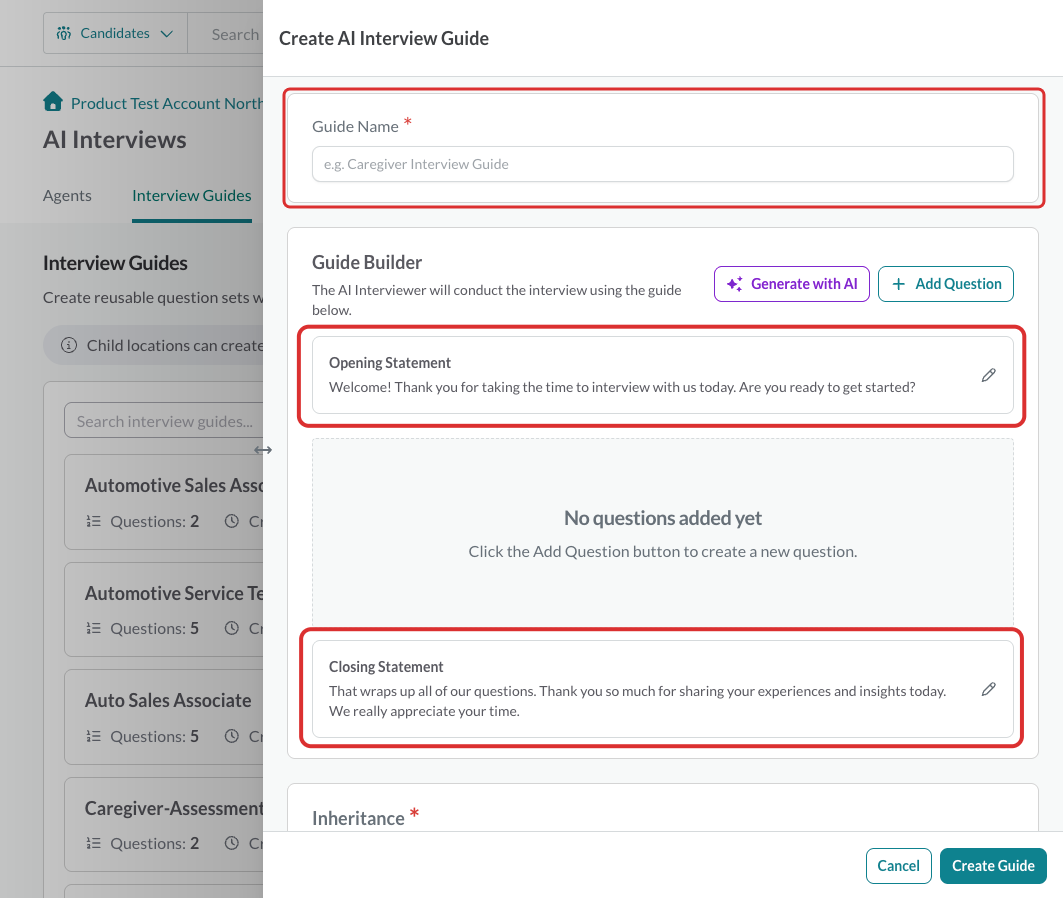
Task: Click the Closing Statement text block
Action: coord(637,701)
